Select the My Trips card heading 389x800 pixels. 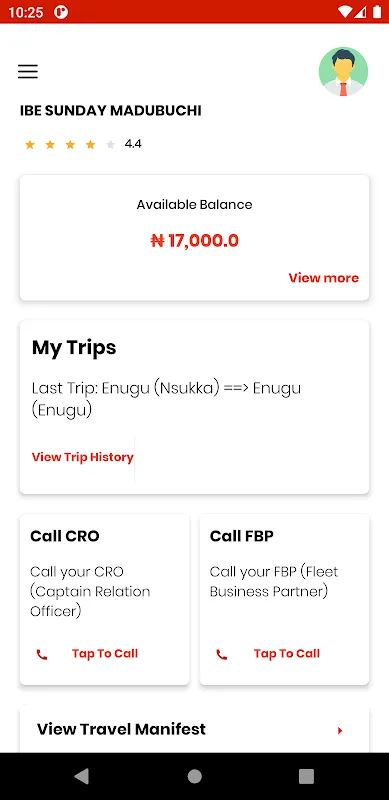[x=74, y=348]
